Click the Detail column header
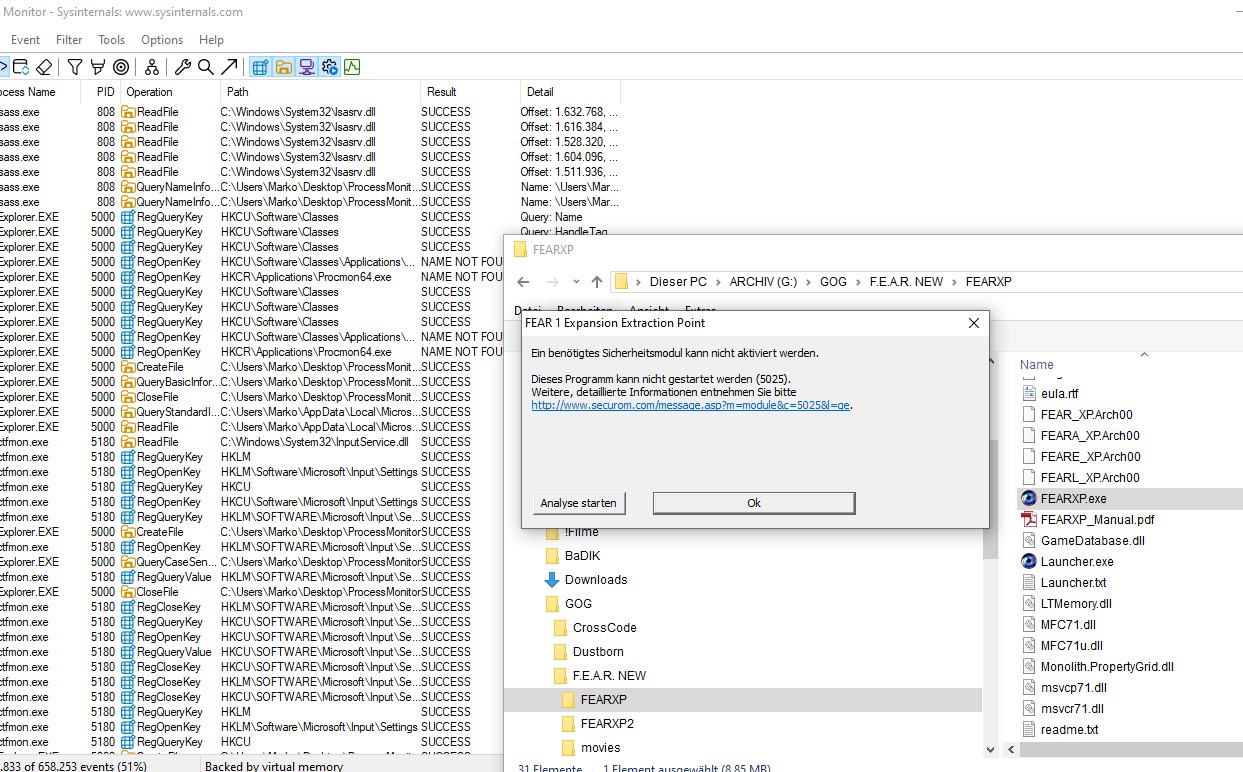The image size is (1243, 772). (570, 92)
